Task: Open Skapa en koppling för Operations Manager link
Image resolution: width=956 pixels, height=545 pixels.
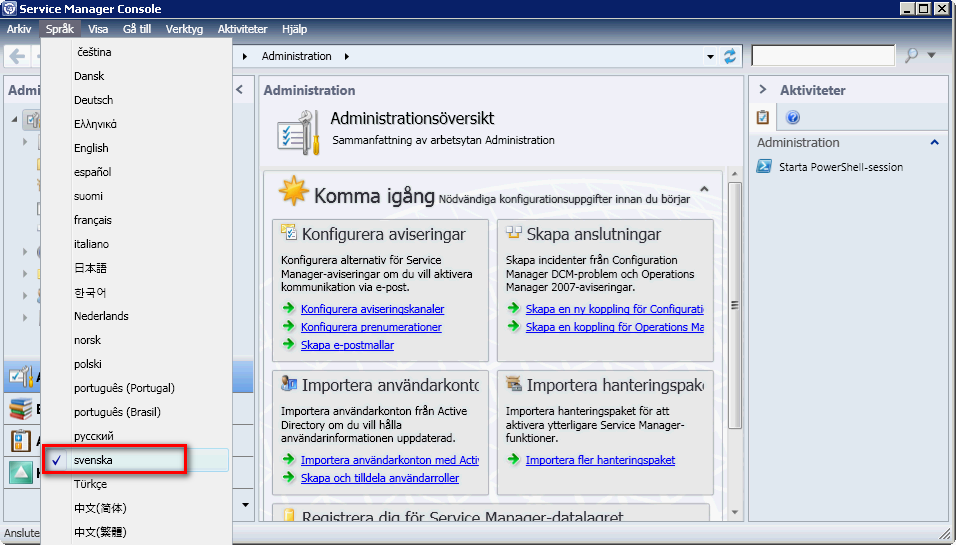Action: point(615,327)
